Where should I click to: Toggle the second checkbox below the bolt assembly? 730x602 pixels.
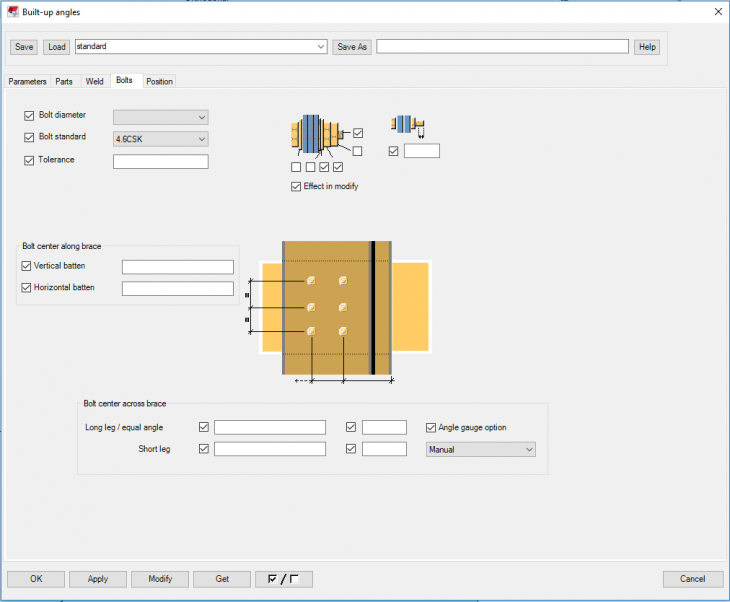(311, 167)
